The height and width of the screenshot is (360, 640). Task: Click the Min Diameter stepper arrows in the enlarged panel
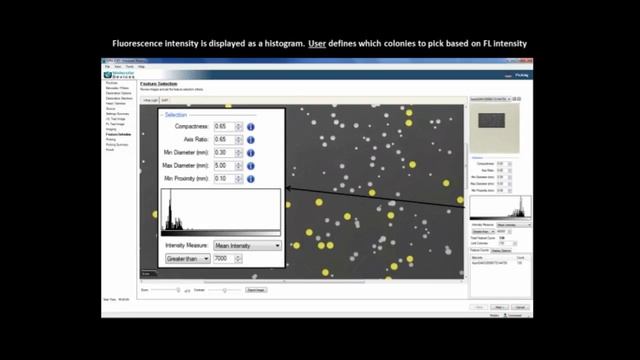[x=238, y=153]
